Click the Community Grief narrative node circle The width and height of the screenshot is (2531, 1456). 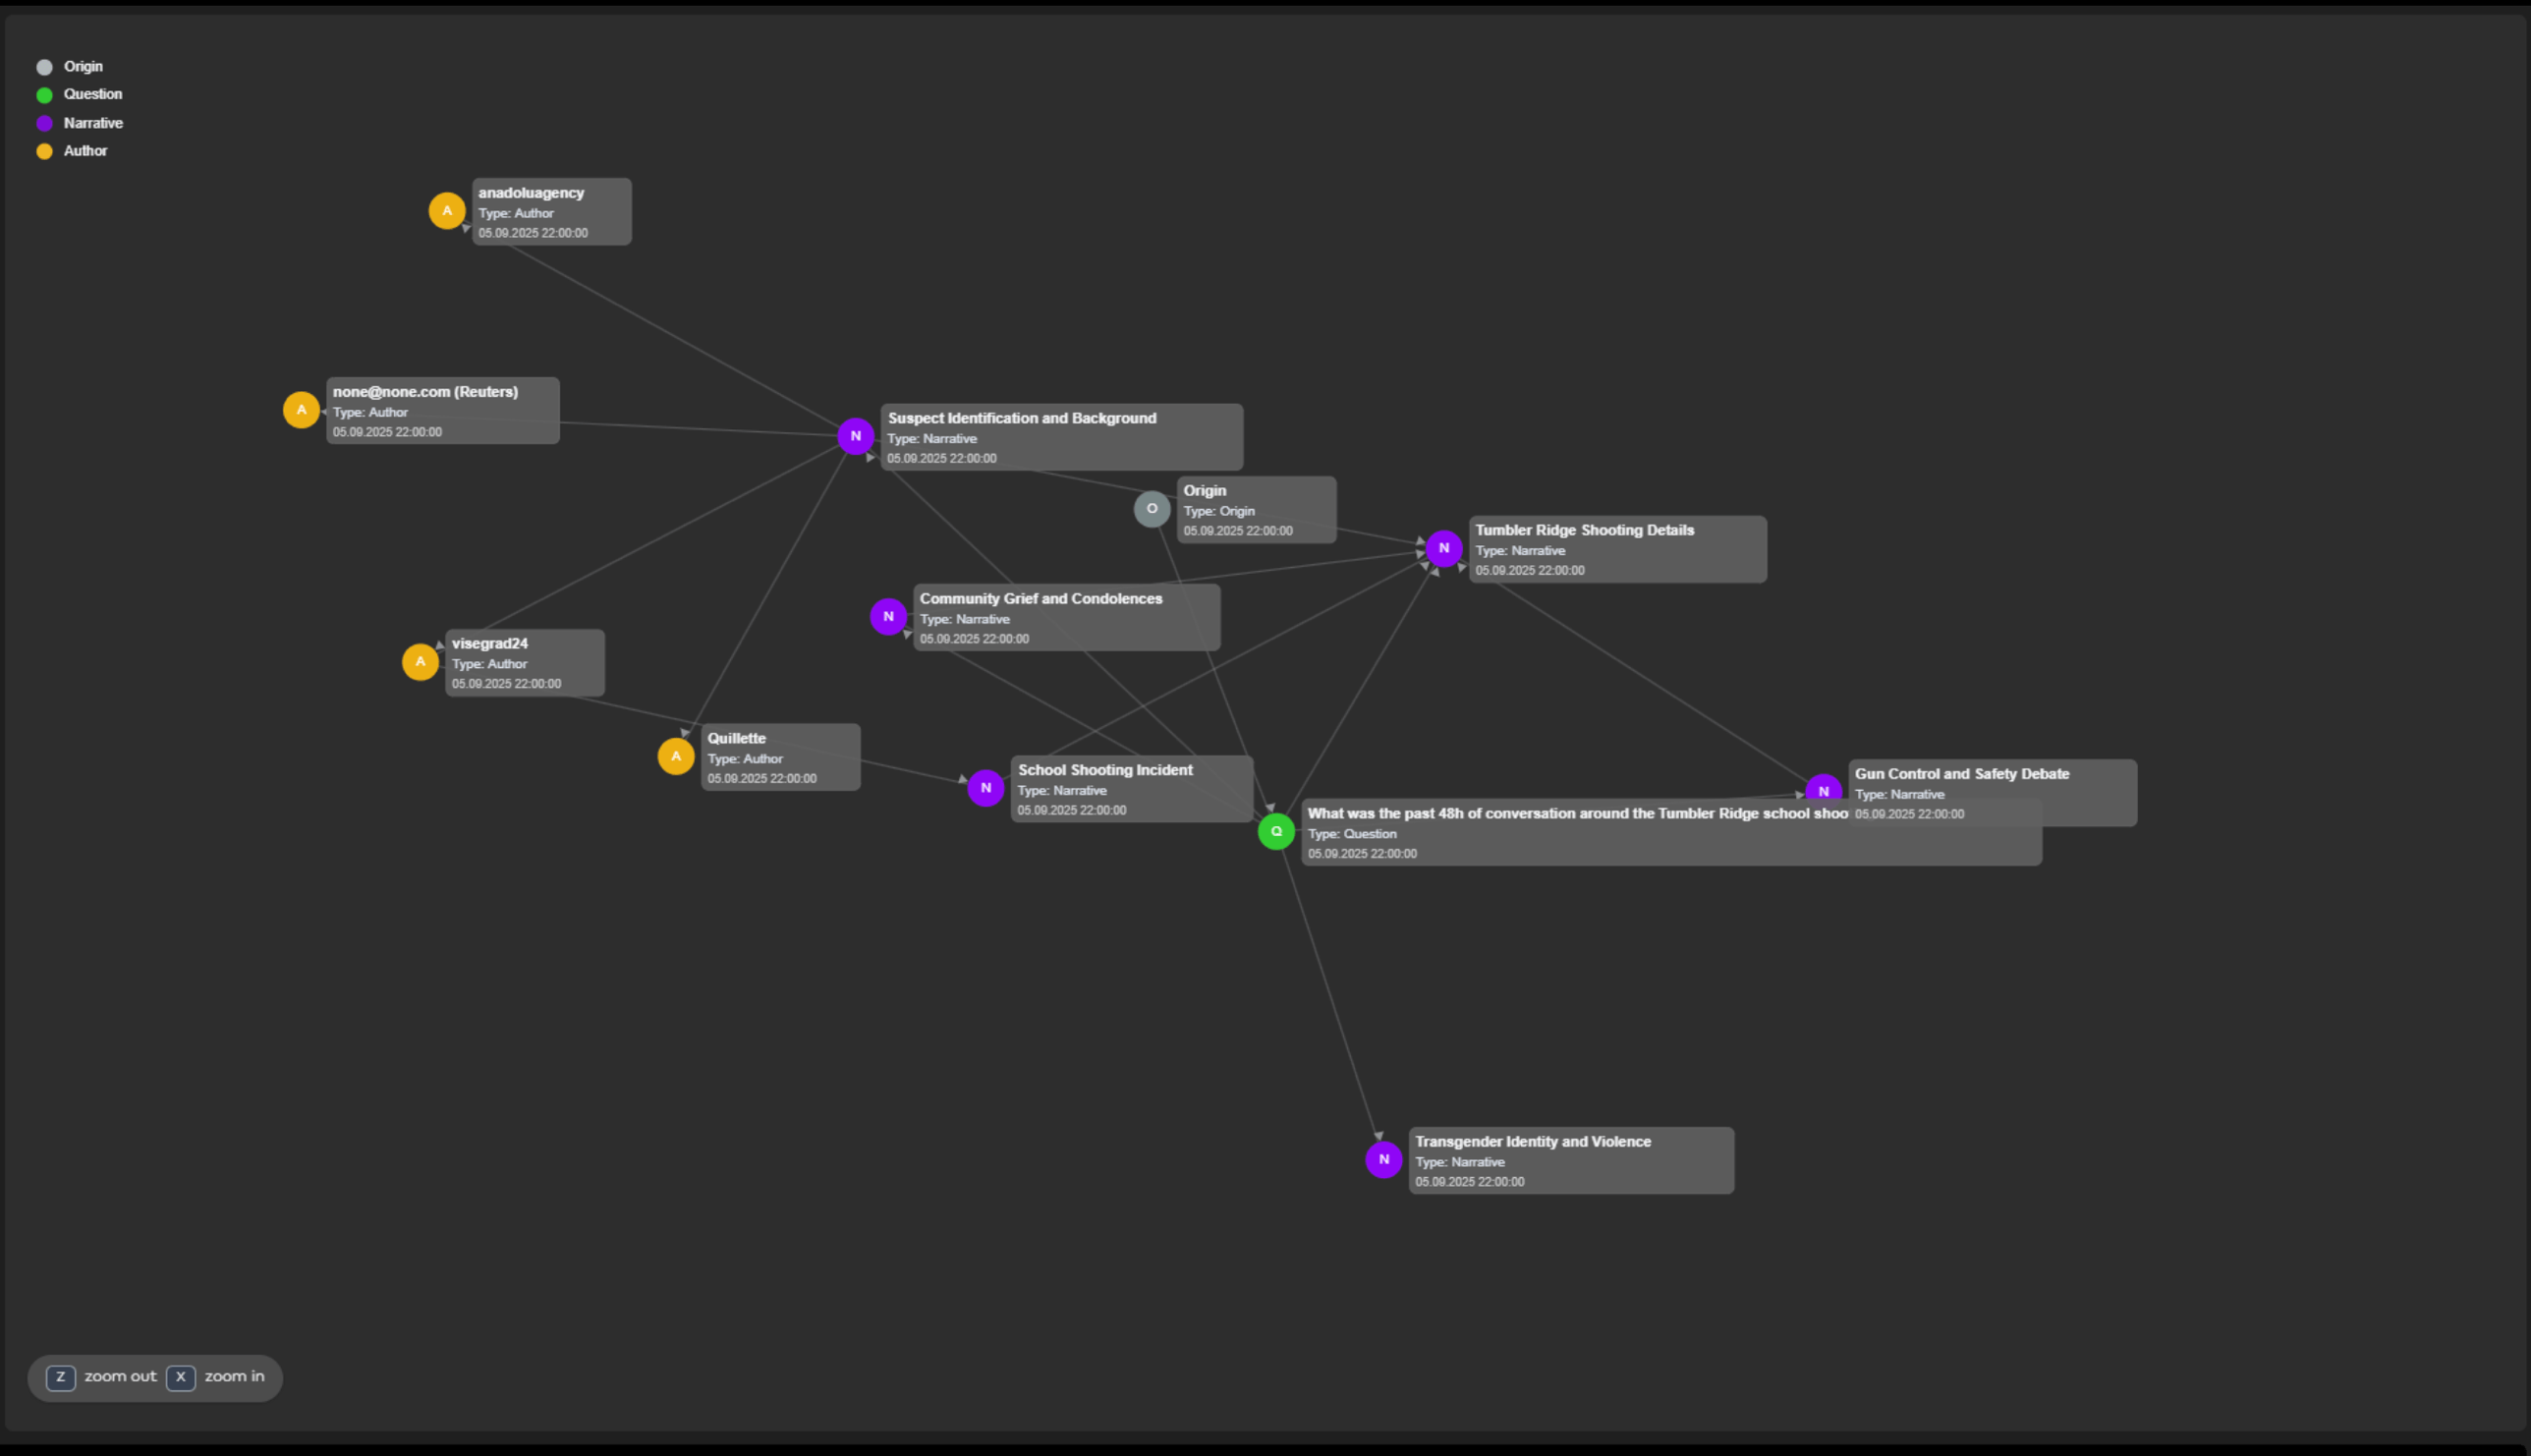coord(888,617)
